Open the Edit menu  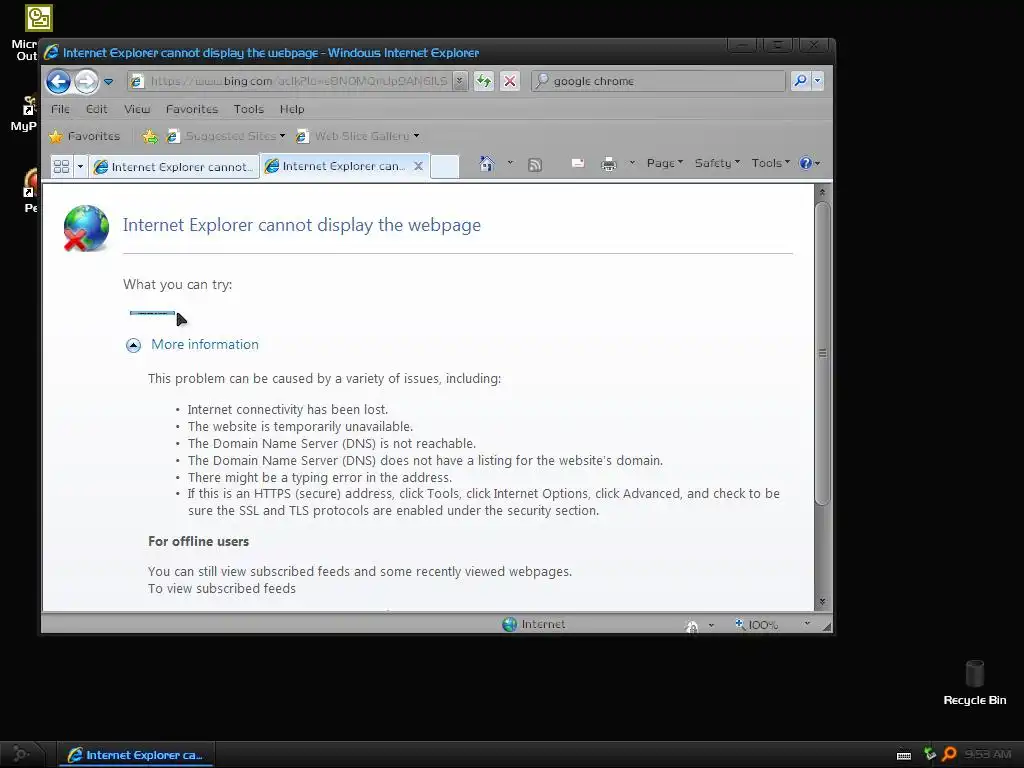click(x=97, y=109)
